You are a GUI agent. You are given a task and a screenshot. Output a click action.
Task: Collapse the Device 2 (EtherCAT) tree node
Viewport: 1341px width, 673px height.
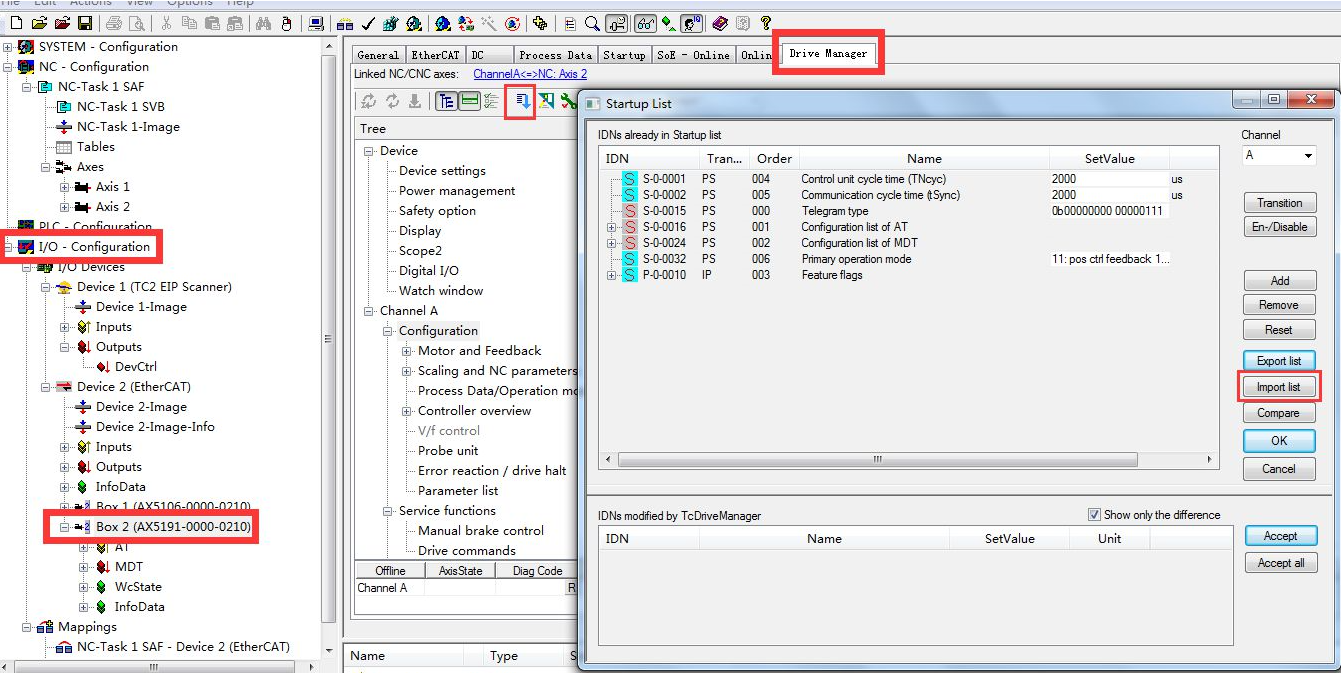[46, 387]
